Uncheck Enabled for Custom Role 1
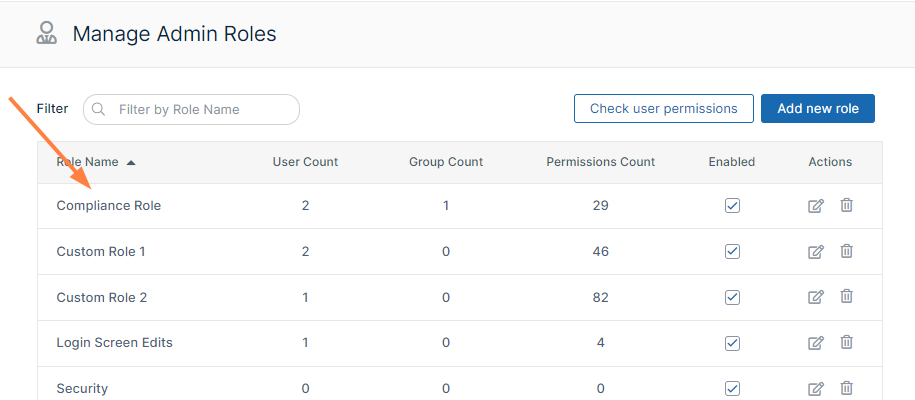Image resolution: width=915 pixels, height=400 pixels. 732,252
